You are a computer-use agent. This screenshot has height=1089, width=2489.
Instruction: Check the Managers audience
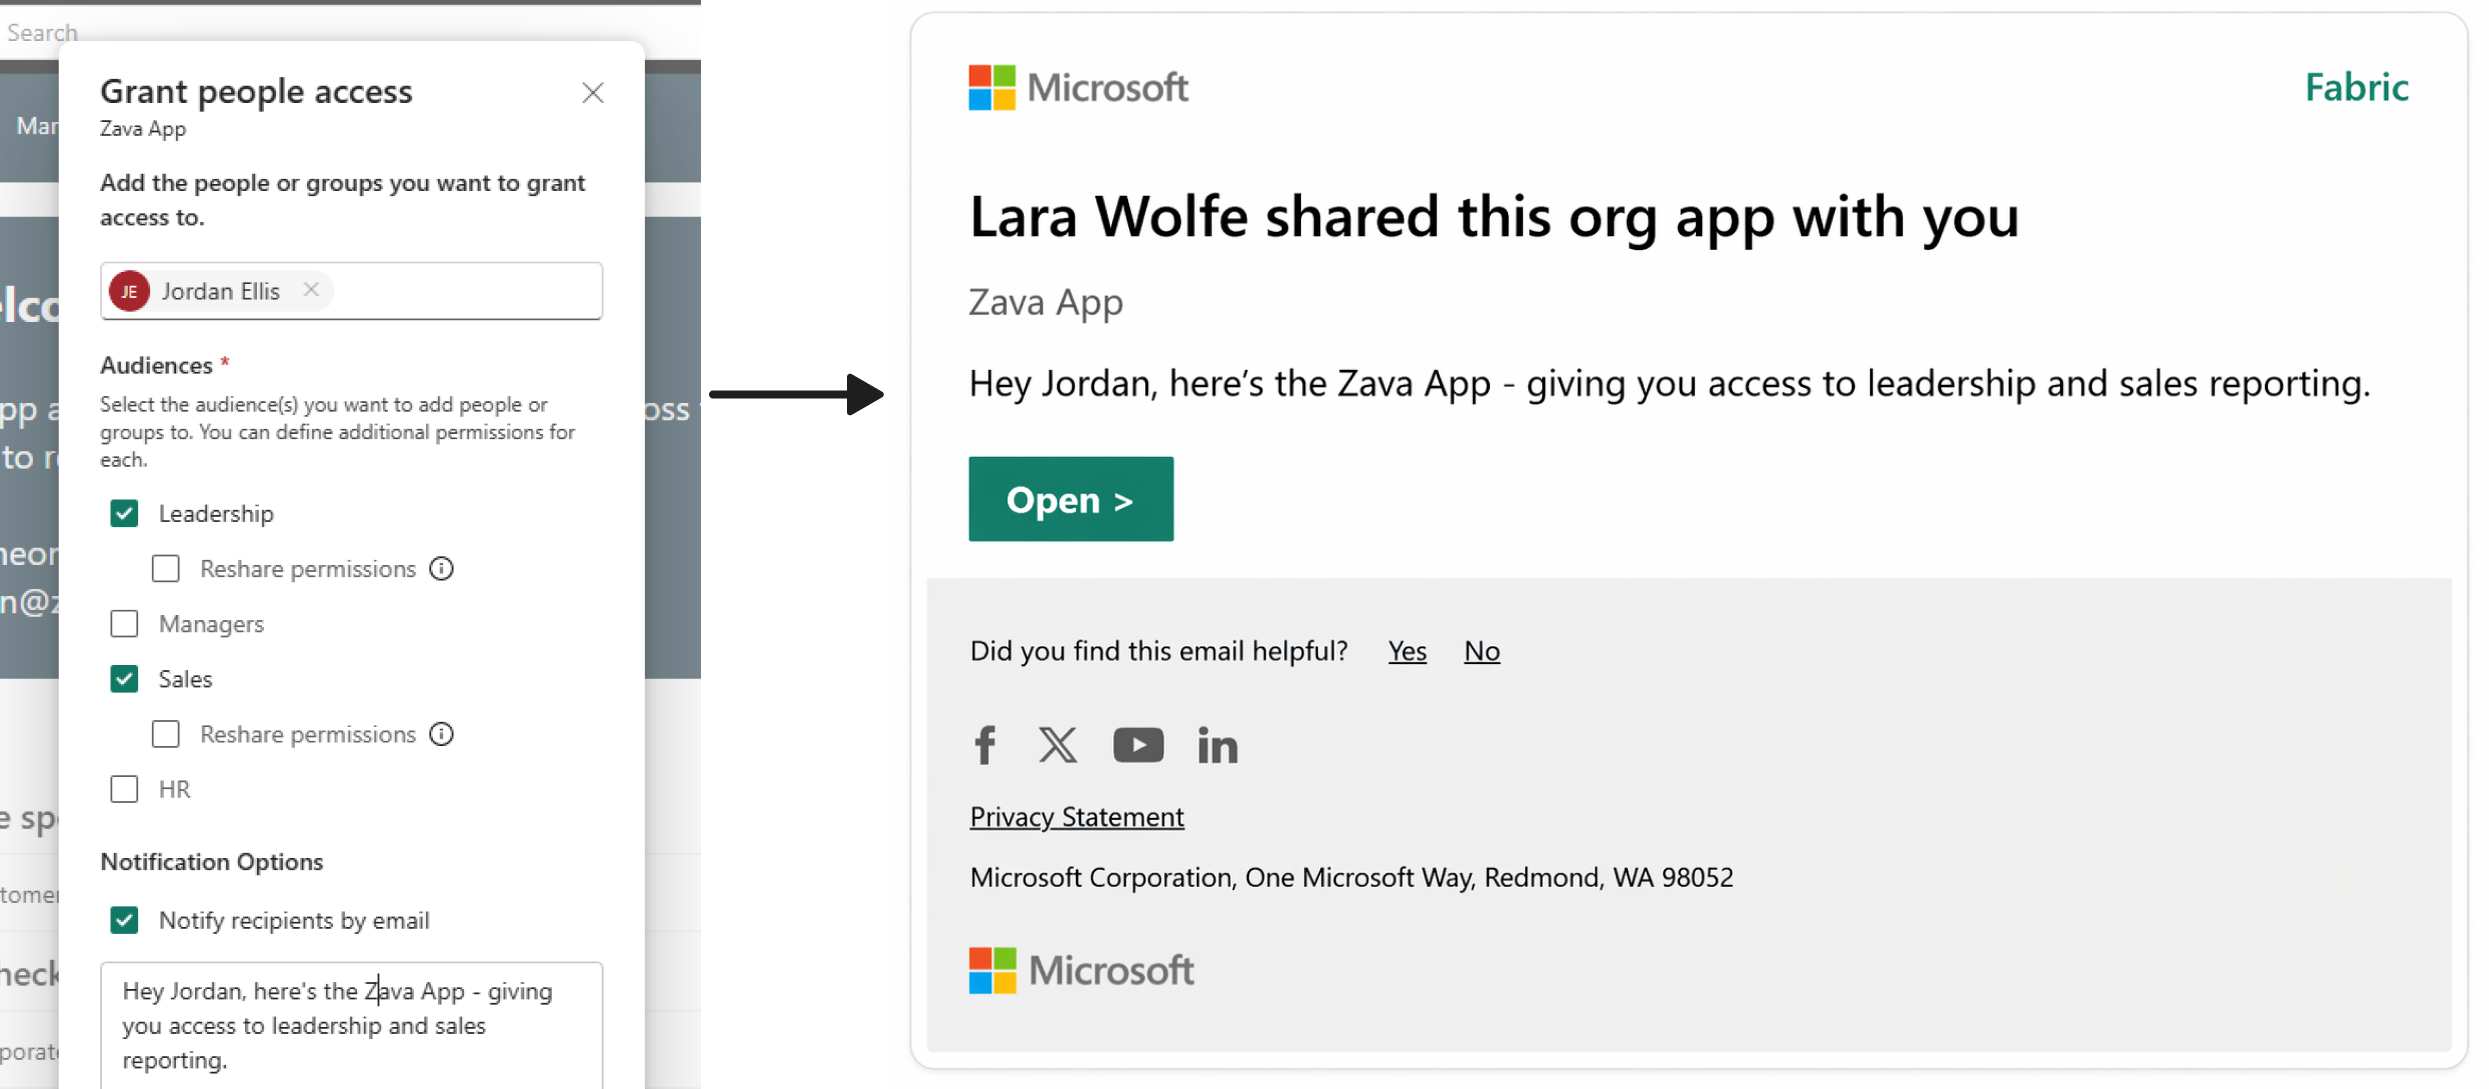pos(124,623)
